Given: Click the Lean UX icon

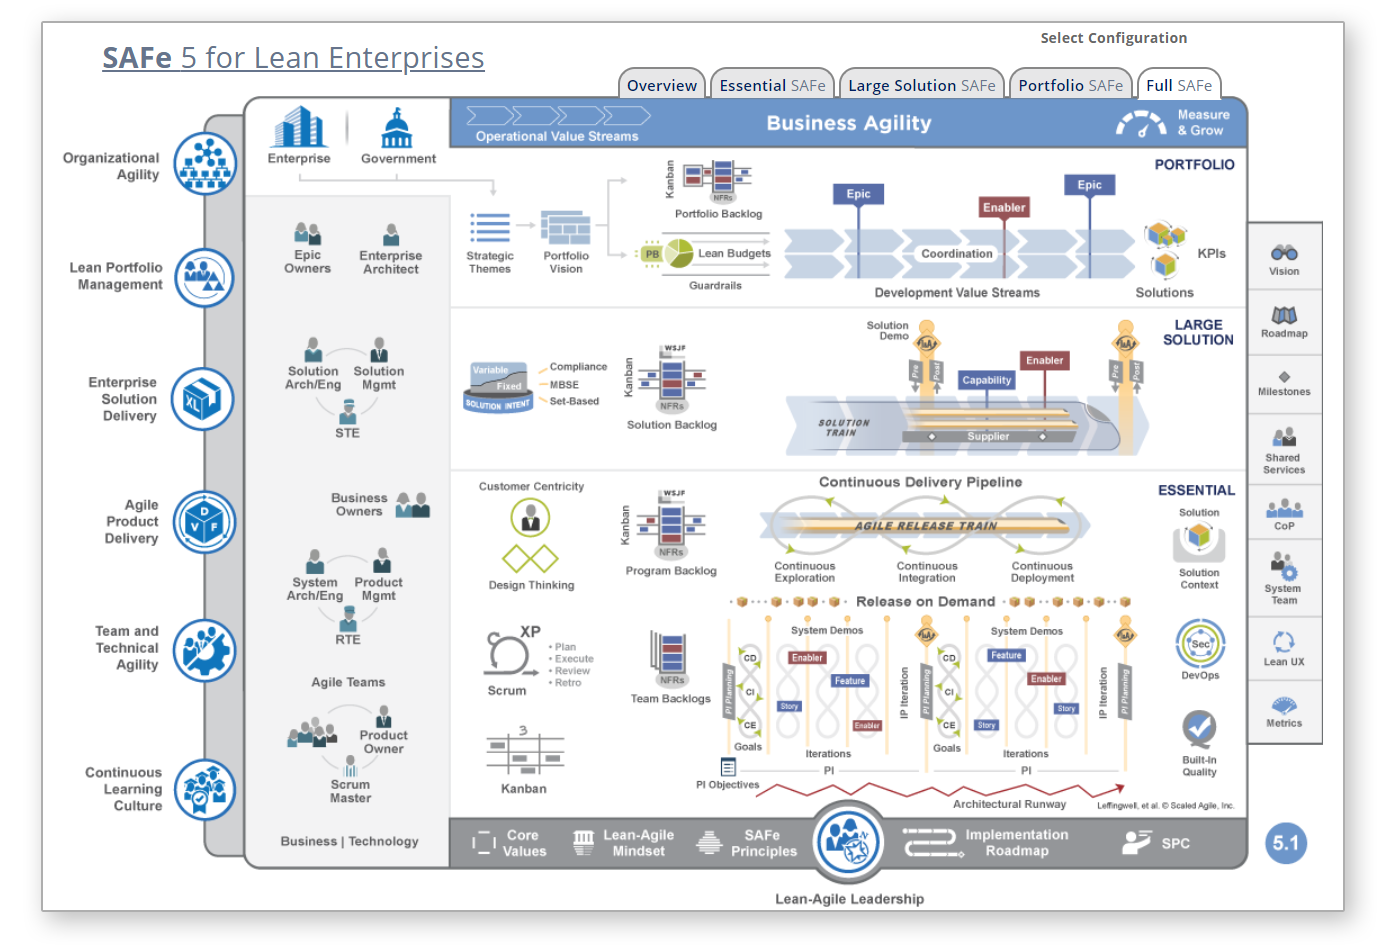Looking at the screenshot, I should pyautogui.click(x=1284, y=641).
